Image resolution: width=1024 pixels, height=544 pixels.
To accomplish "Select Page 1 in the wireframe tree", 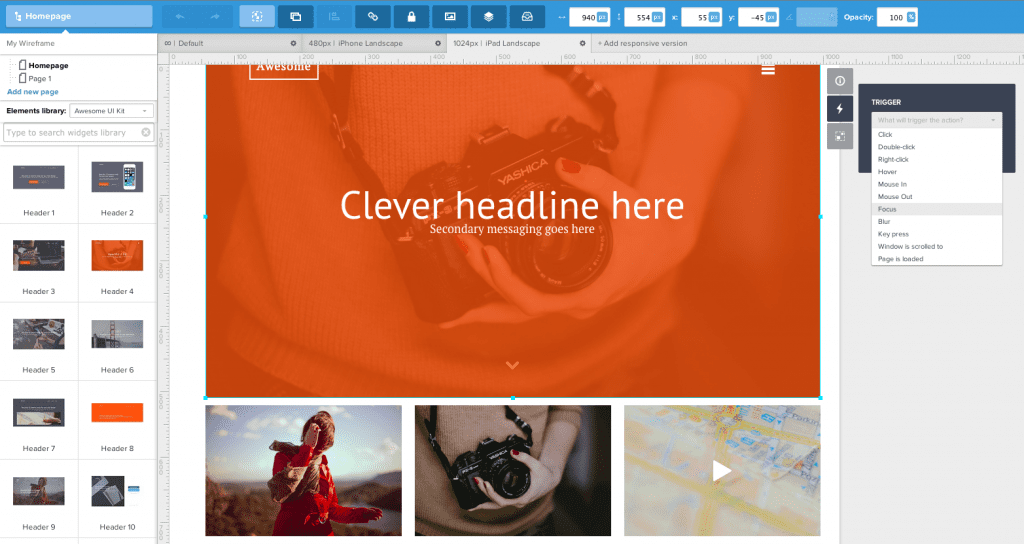I will 40,78.
